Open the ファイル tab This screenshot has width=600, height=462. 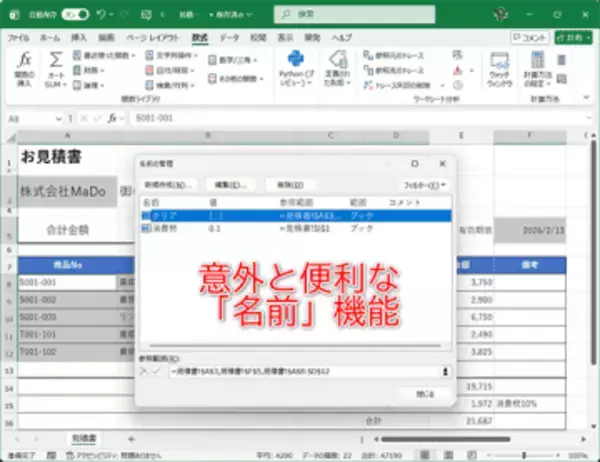(x=18, y=38)
